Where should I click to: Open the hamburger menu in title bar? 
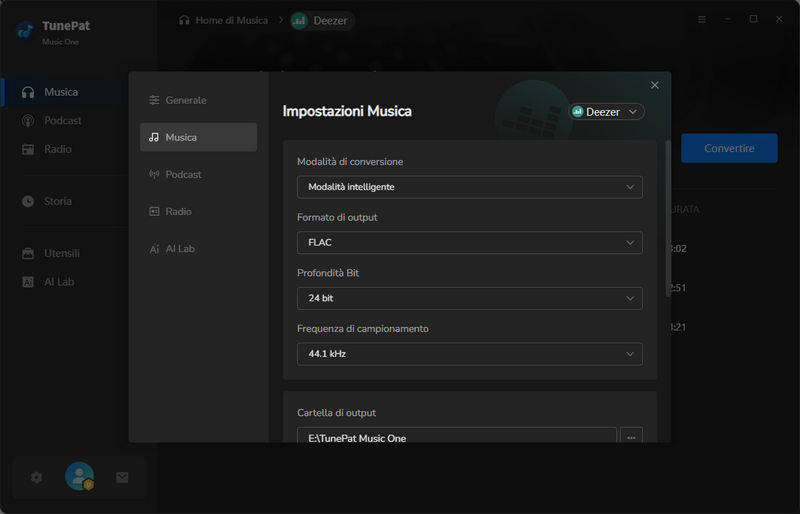point(702,19)
